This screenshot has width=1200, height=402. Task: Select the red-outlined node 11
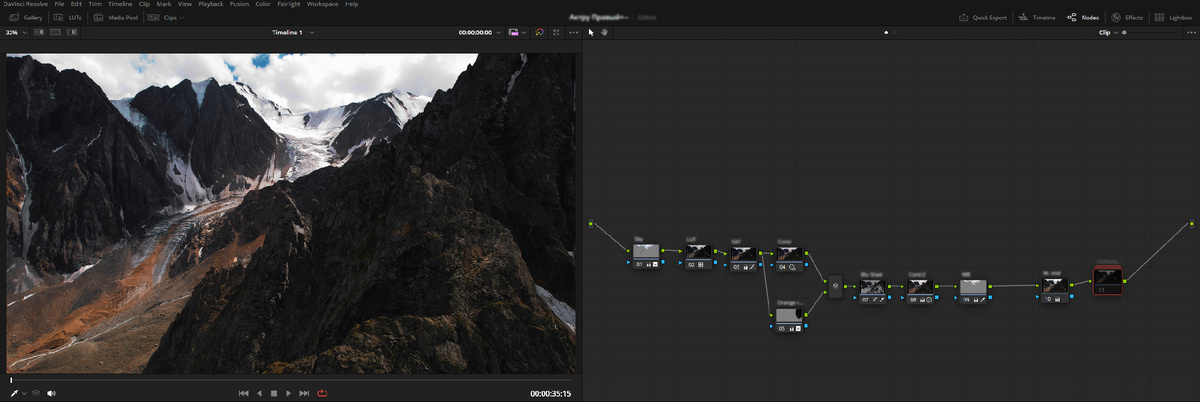[1108, 279]
